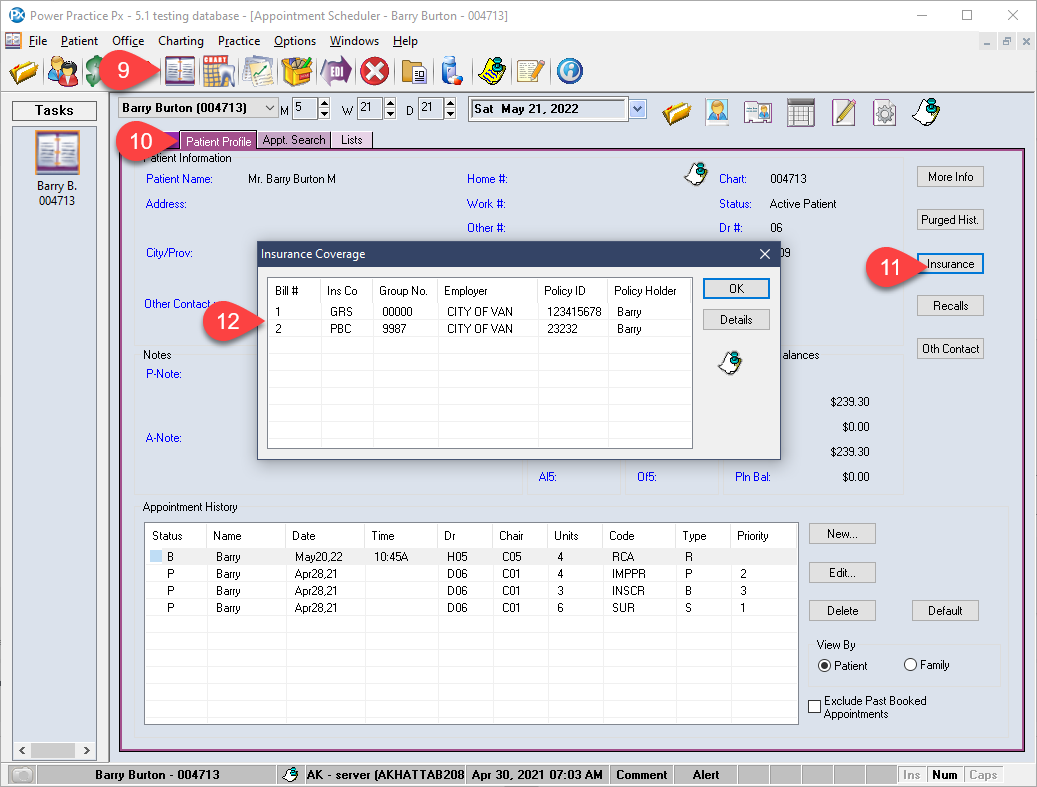
Task: Click the More Info button
Action: pyautogui.click(x=950, y=177)
